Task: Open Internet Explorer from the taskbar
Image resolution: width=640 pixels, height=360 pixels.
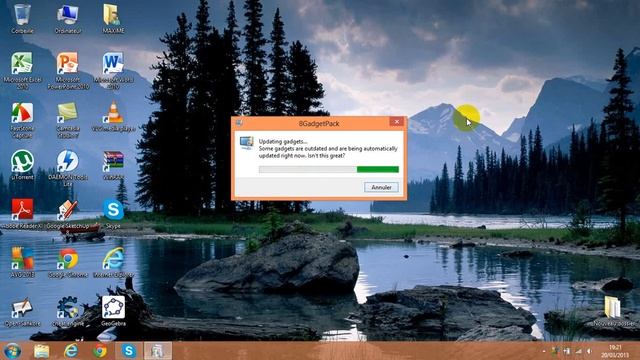Action: pos(71,351)
